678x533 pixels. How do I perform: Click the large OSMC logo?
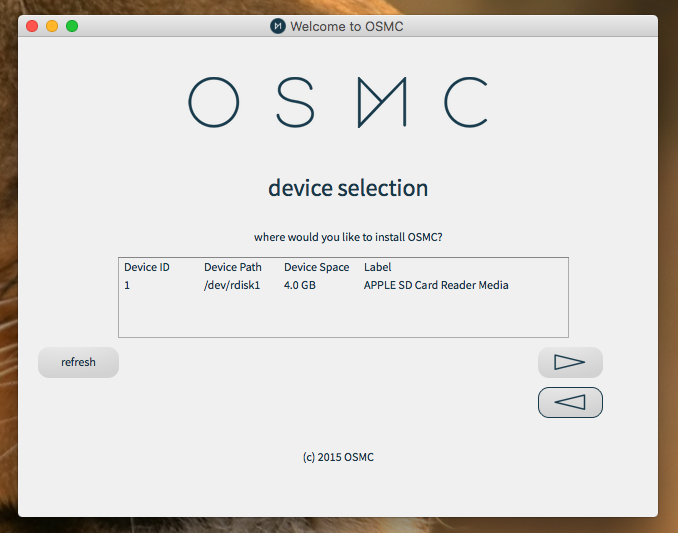339,102
